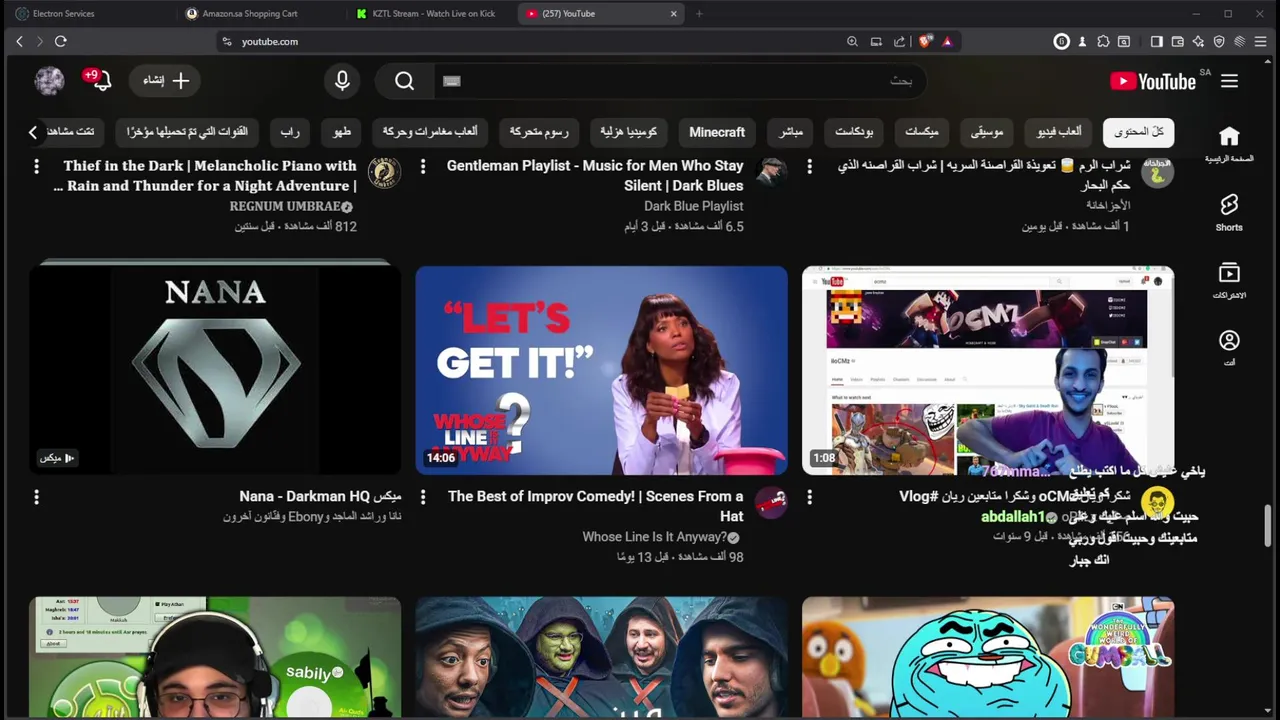
Task: Open options for the Thief in the Dark video
Action: click(36, 166)
